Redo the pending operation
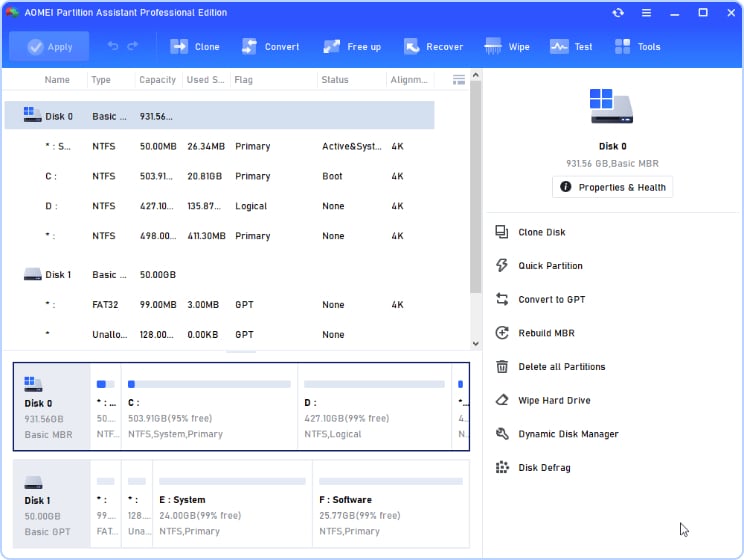Viewport: 744px width, 560px height. click(133, 46)
